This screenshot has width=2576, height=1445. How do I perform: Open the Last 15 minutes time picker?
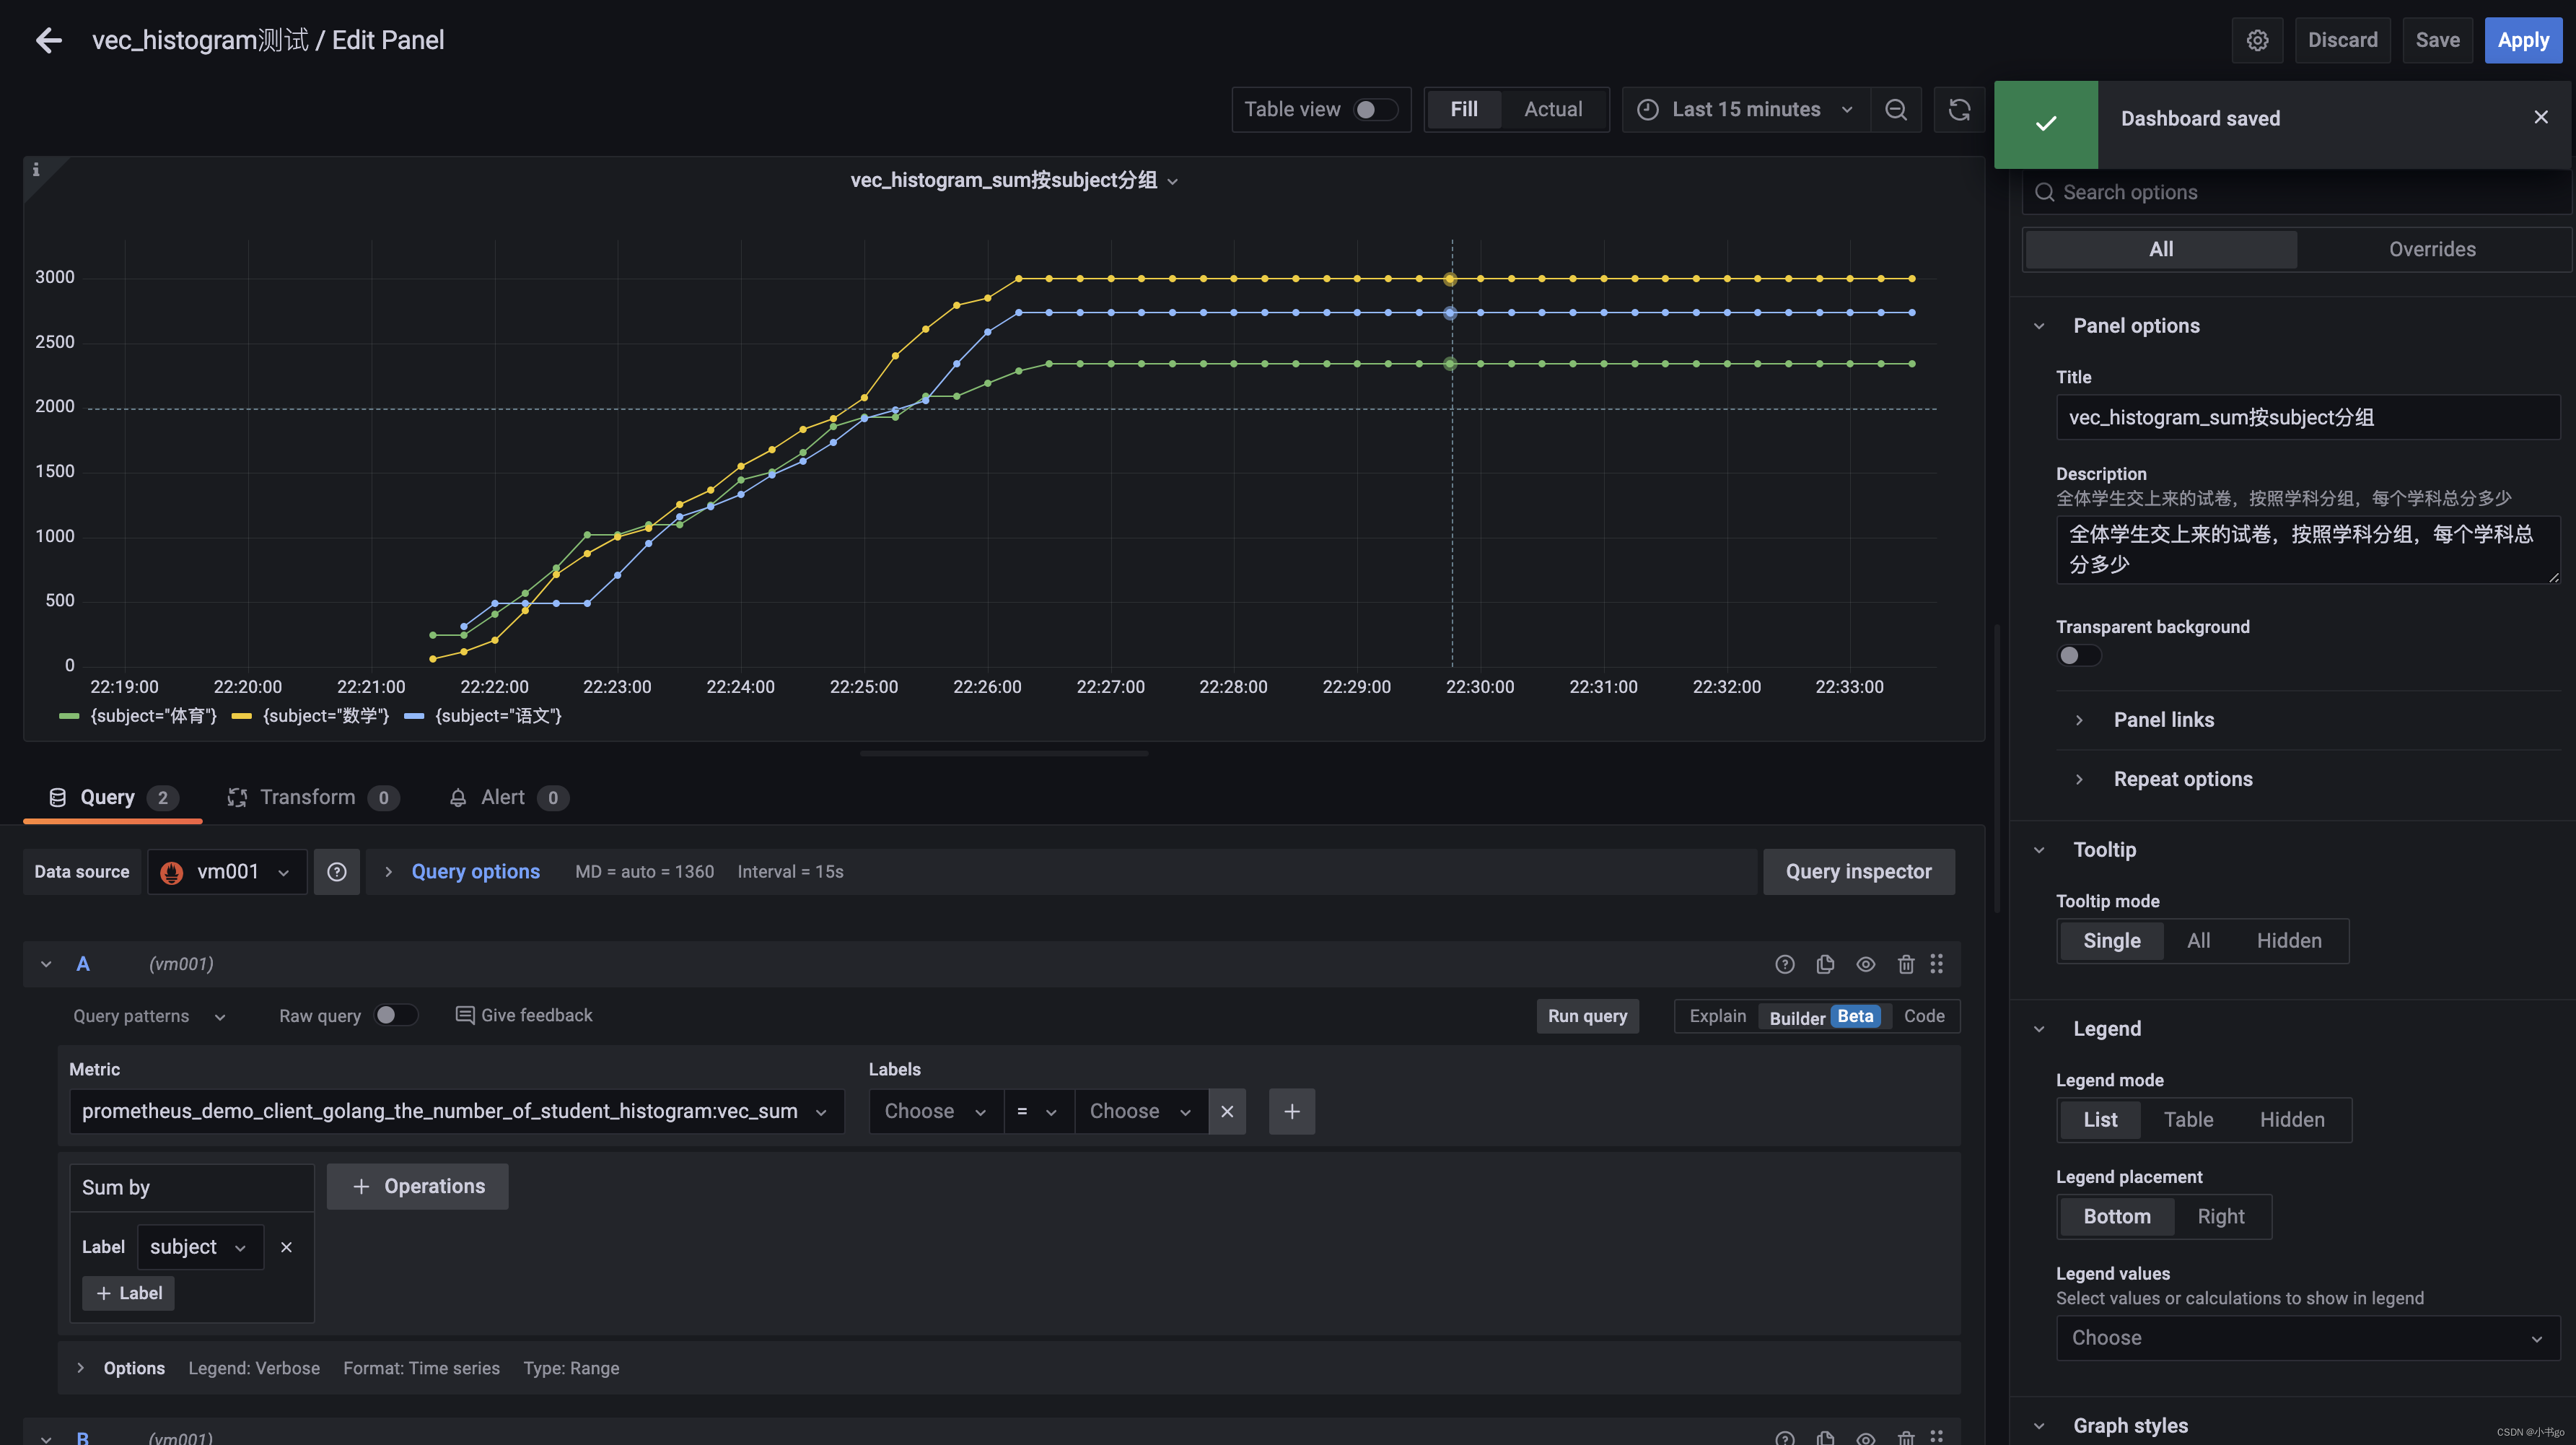[x=1746, y=109]
